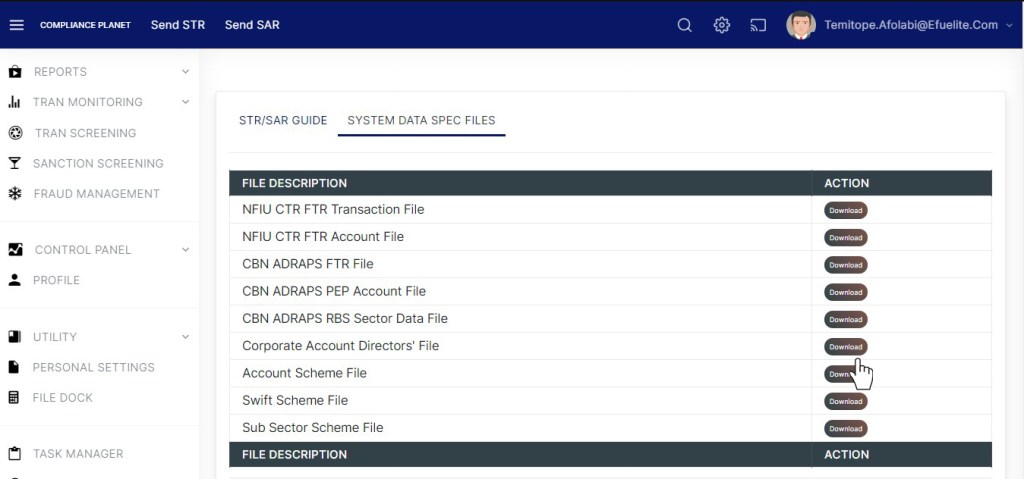The height and width of the screenshot is (479, 1024).
Task: Select System Data Spec Files tab
Action: pos(421,120)
